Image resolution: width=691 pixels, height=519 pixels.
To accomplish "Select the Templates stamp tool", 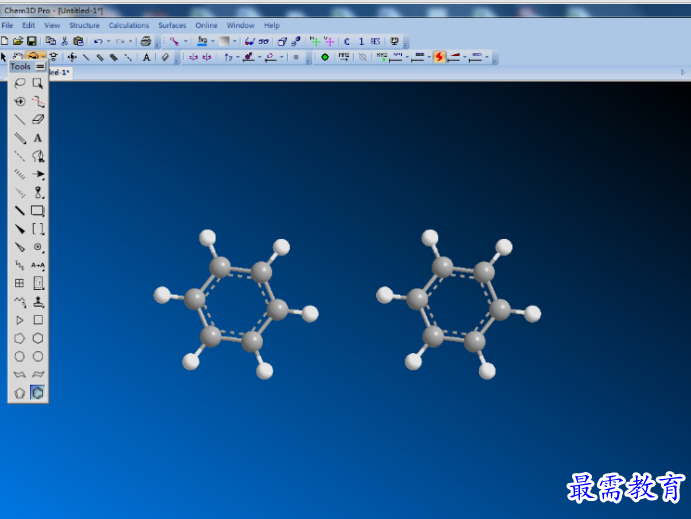I will (38, 302).
